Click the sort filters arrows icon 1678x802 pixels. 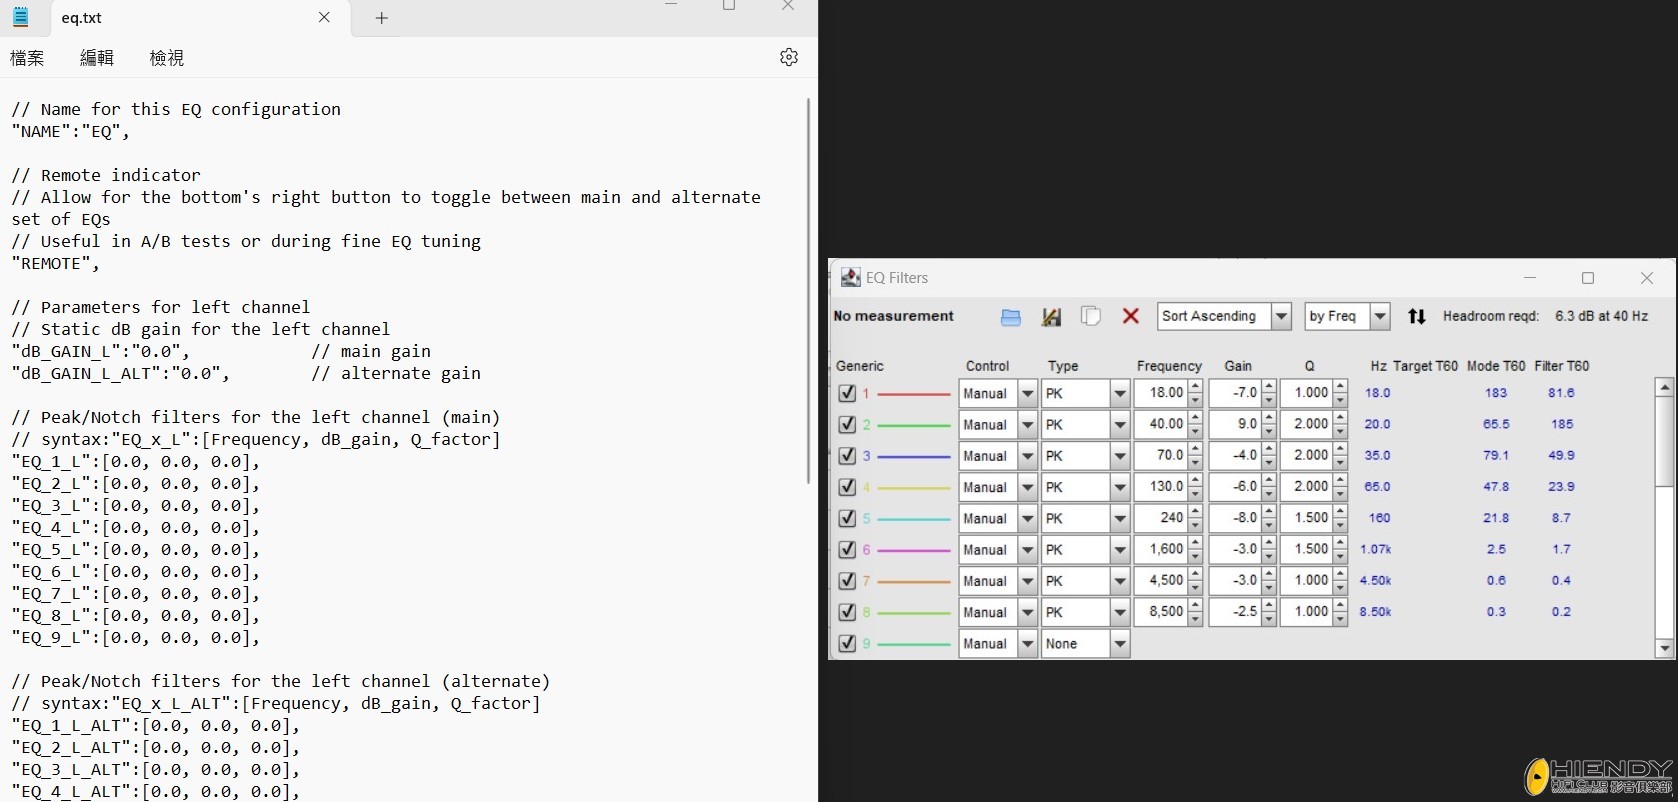[1416, 317]
